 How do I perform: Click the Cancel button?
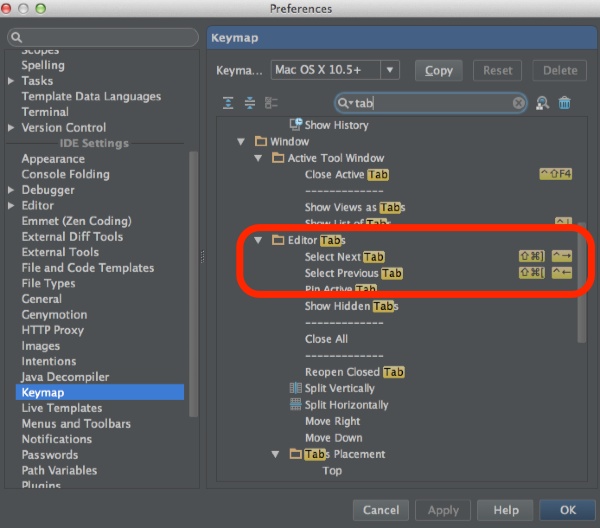tap(380, 510)
